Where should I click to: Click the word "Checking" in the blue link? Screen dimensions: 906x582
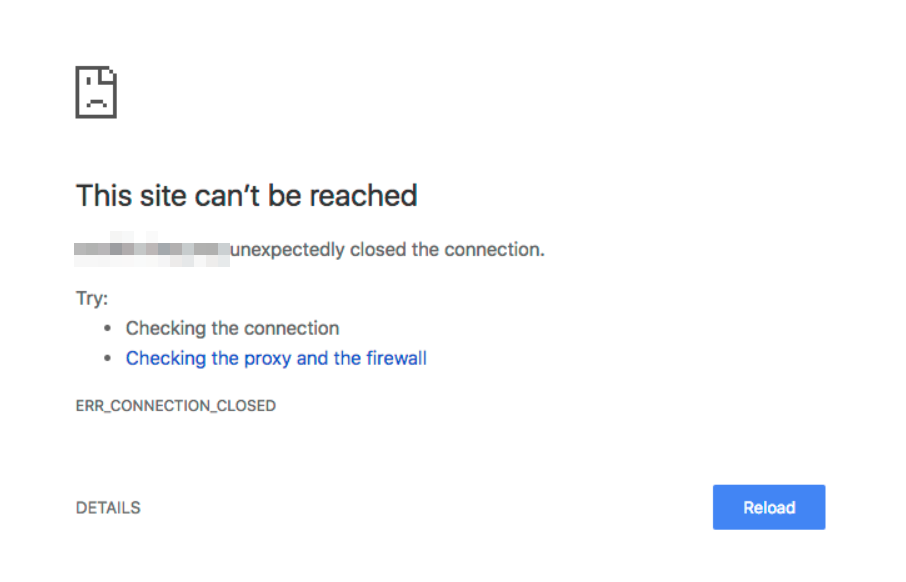click(166, 358)
